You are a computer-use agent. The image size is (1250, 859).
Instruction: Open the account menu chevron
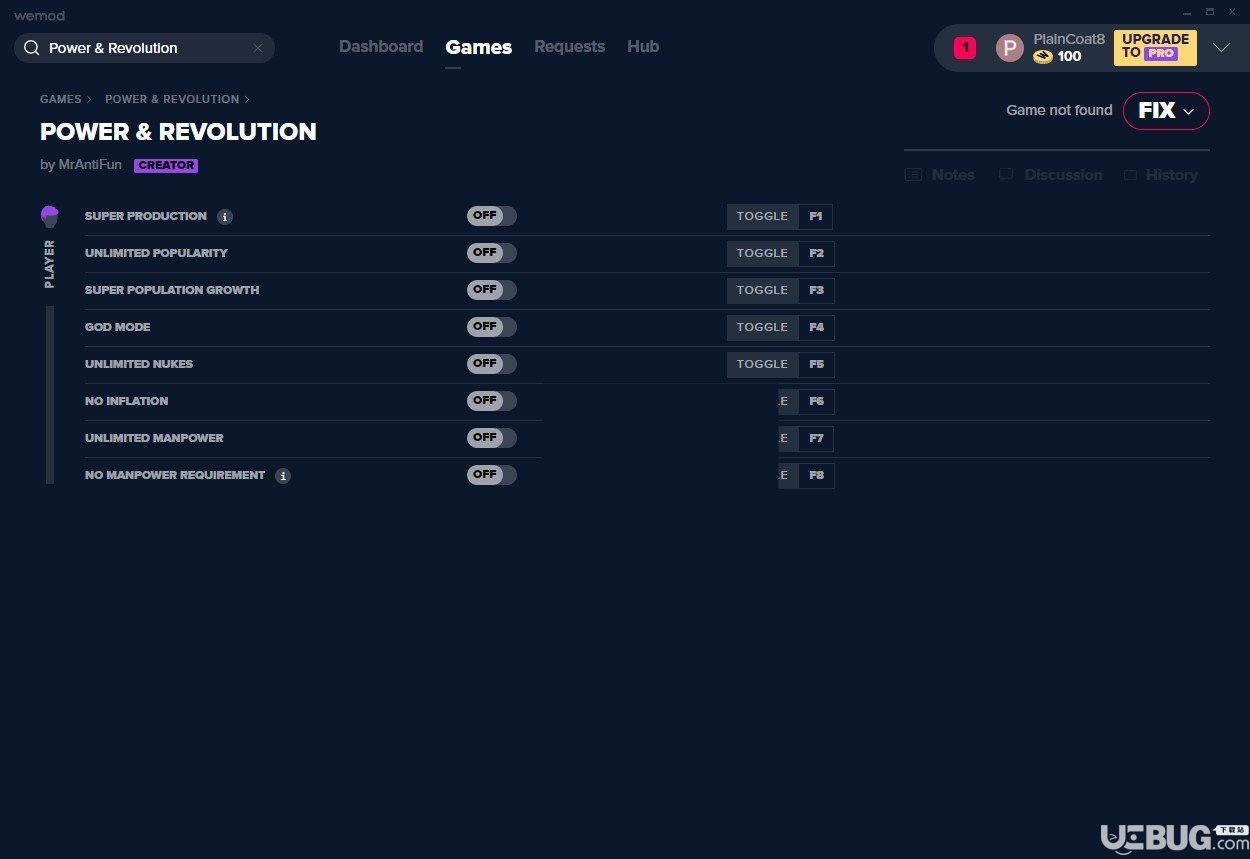pos(1221,48)
